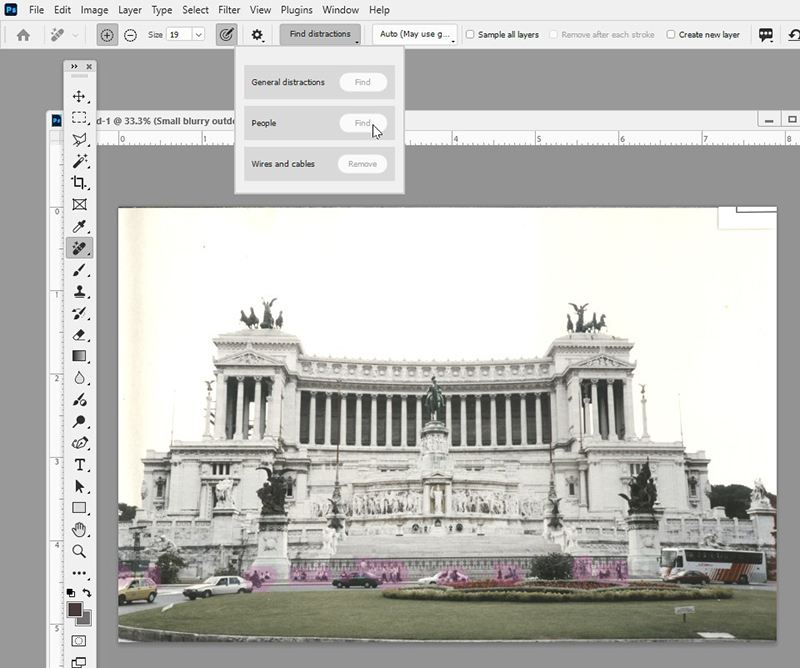Select the Eraser tool
The height and width of the screenshot is (668, 800).
click(79, 335)
